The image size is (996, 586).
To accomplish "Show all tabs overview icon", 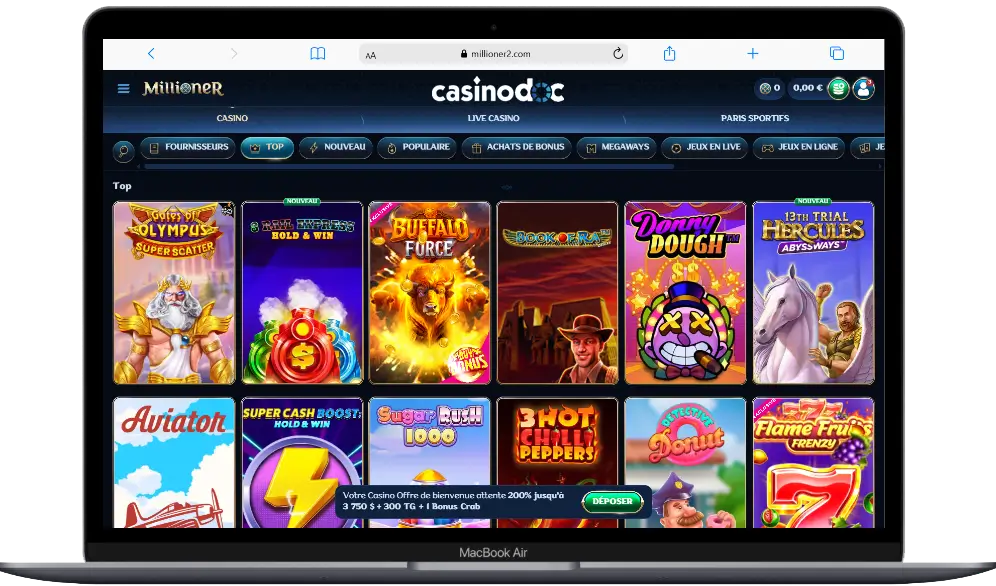I will coord(837,54).
